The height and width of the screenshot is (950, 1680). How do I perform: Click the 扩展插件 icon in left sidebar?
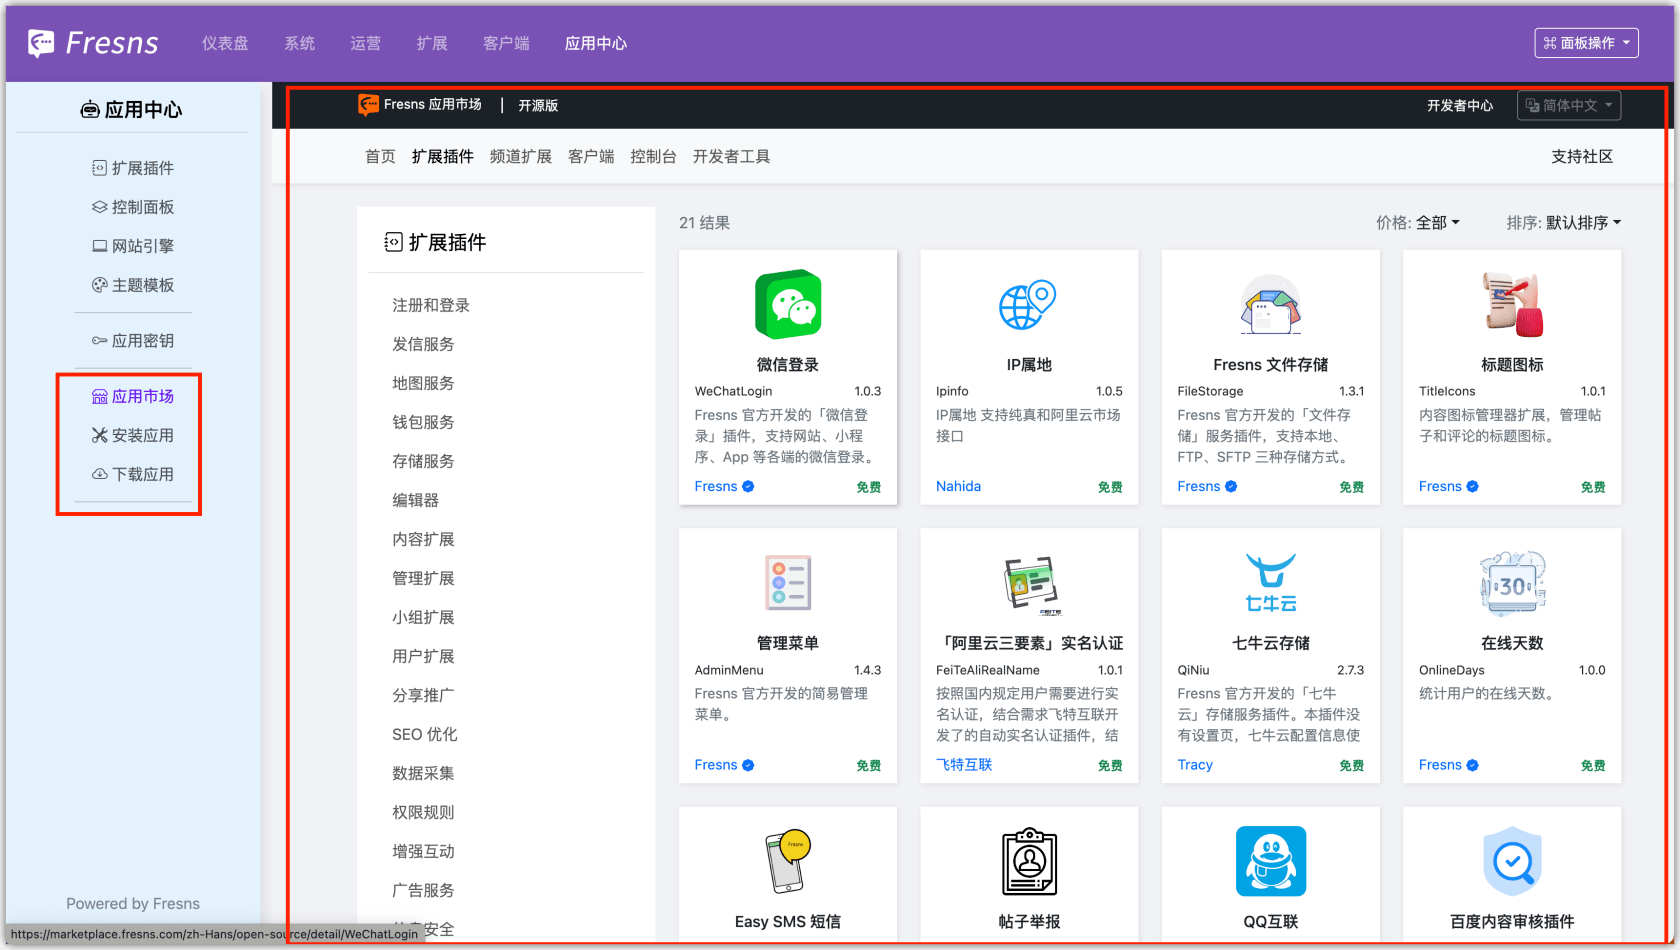(100, 168)
